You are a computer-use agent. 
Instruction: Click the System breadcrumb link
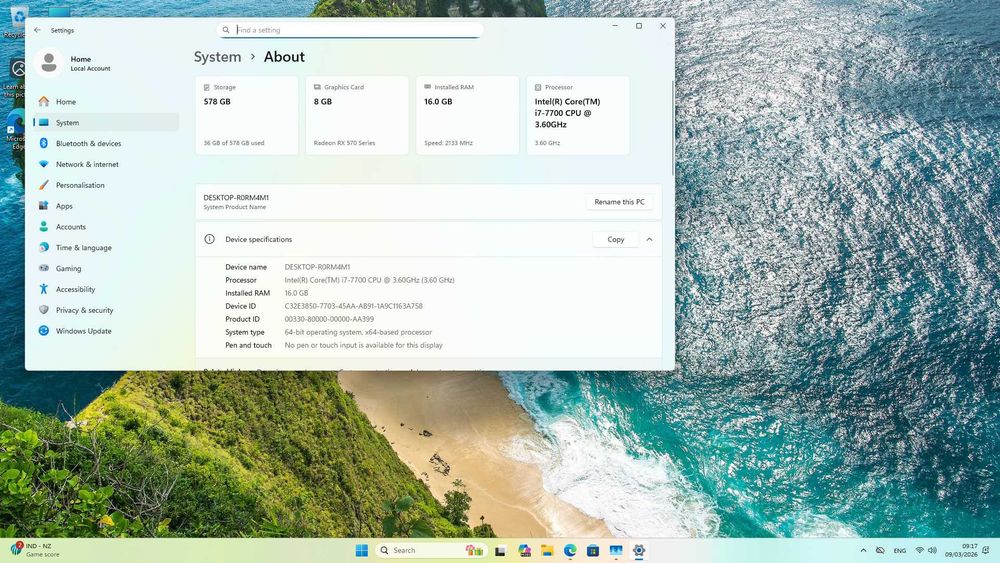click(x=217, y=57)
